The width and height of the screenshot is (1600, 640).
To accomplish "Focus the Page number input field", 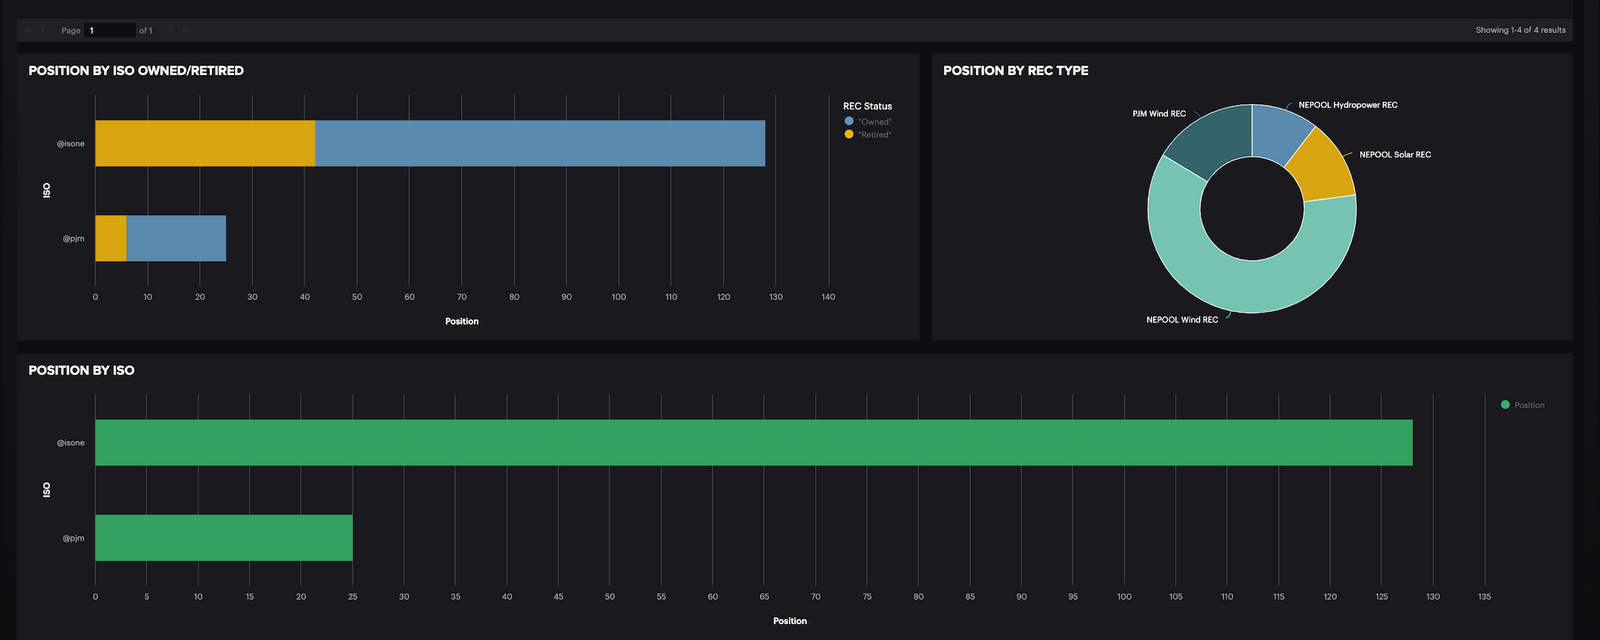I will tap(110, 30).
